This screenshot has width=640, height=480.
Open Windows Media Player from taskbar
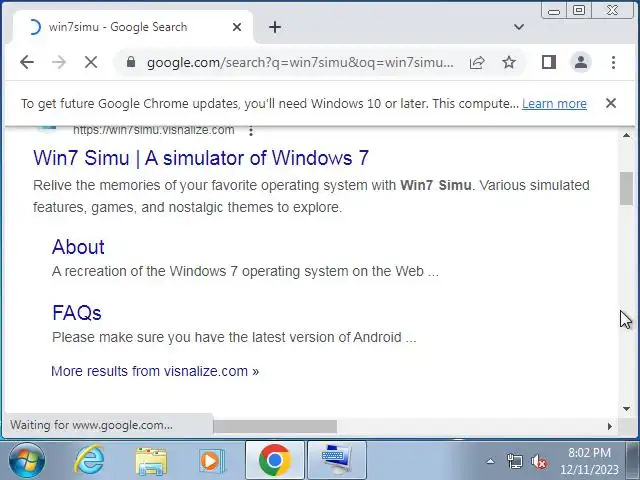tap(212, 461)
